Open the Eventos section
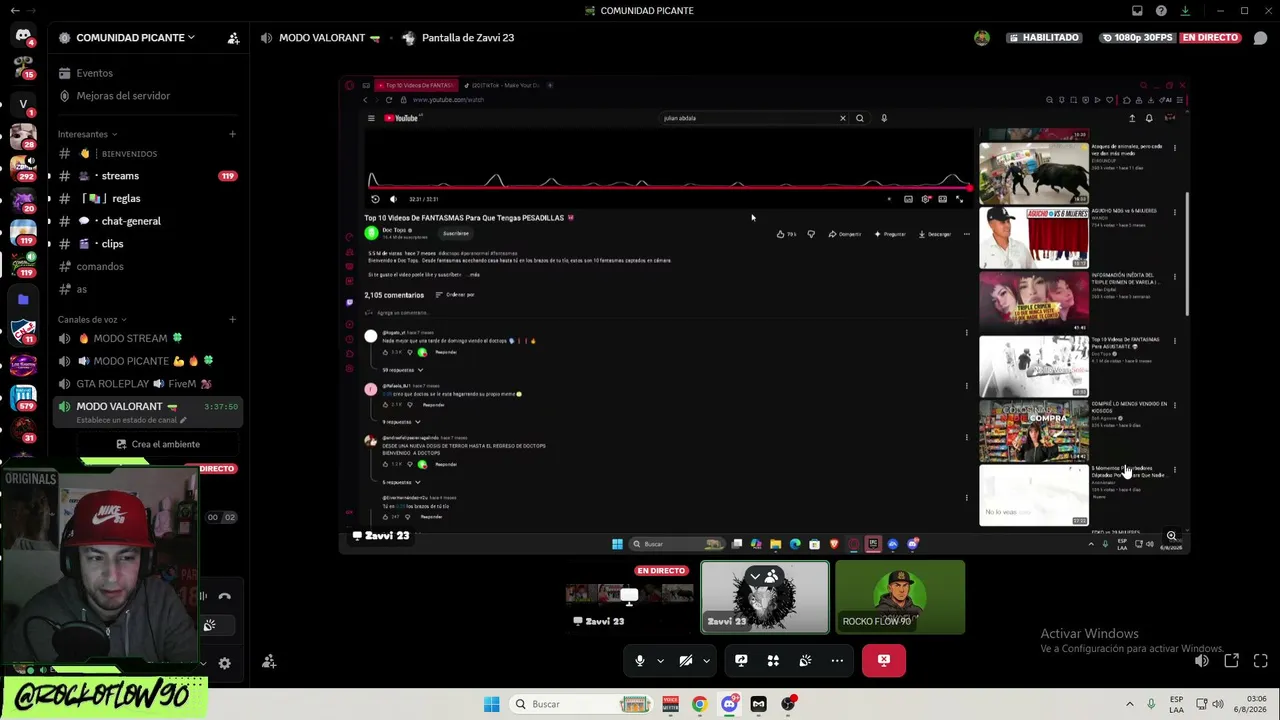1280x720 pixels. tap(146, 73)
